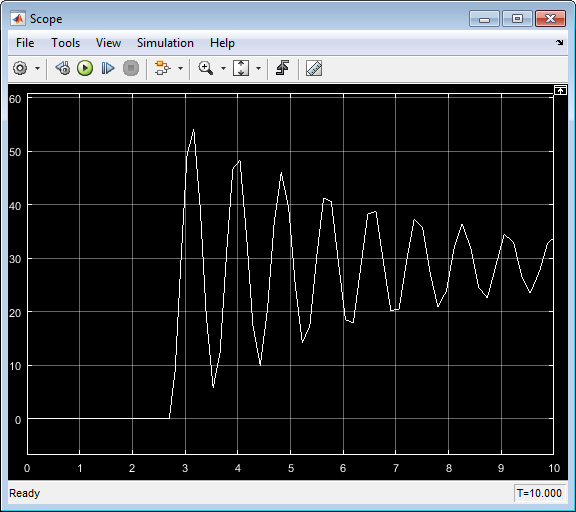Click the Step Forward button

coord(108,68)
